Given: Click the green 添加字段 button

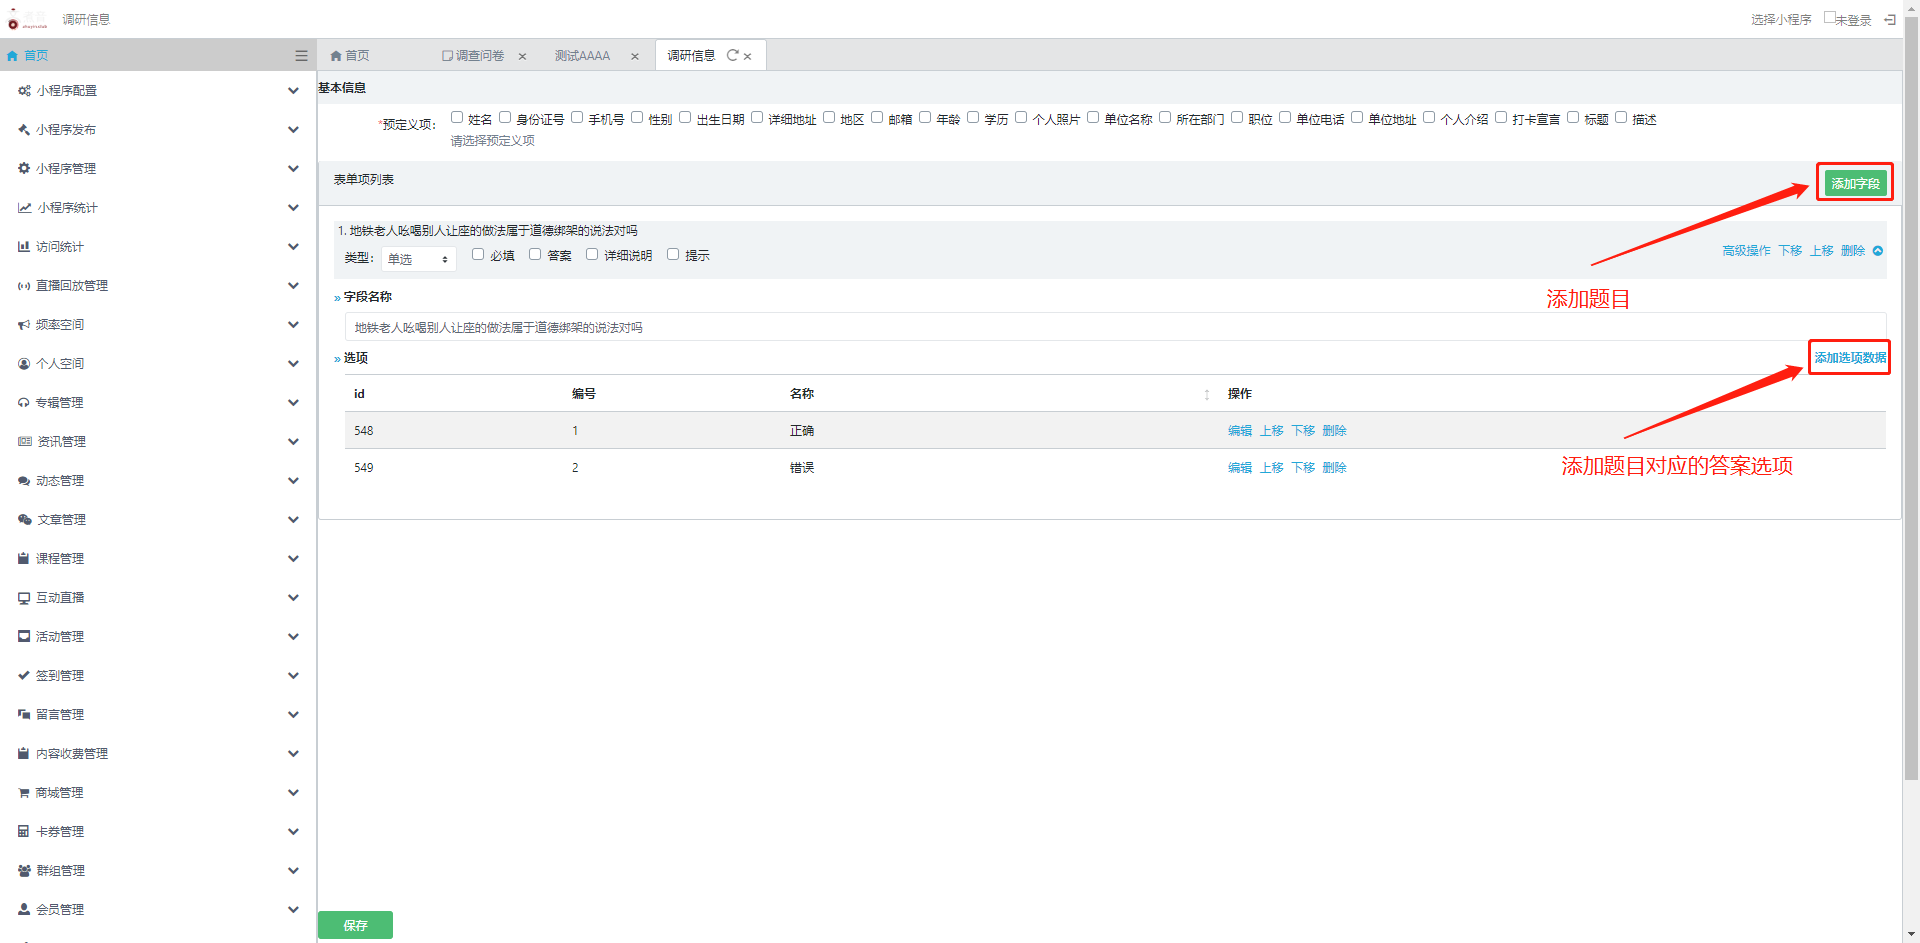Looking at the screenshot, I should point(1855,183).
